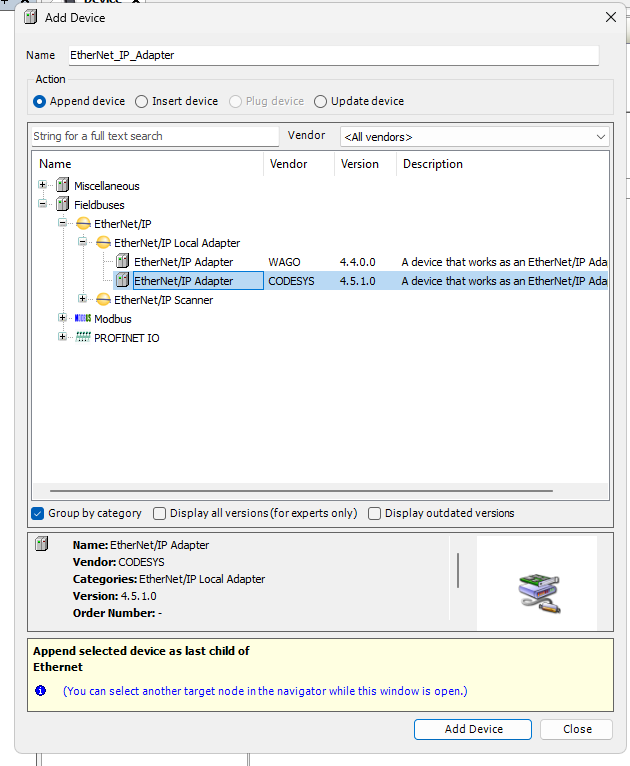Viewport: 630px width, 766px height.
Task: Click the CODESYS row description text
Action: click(x=504, y=281)
